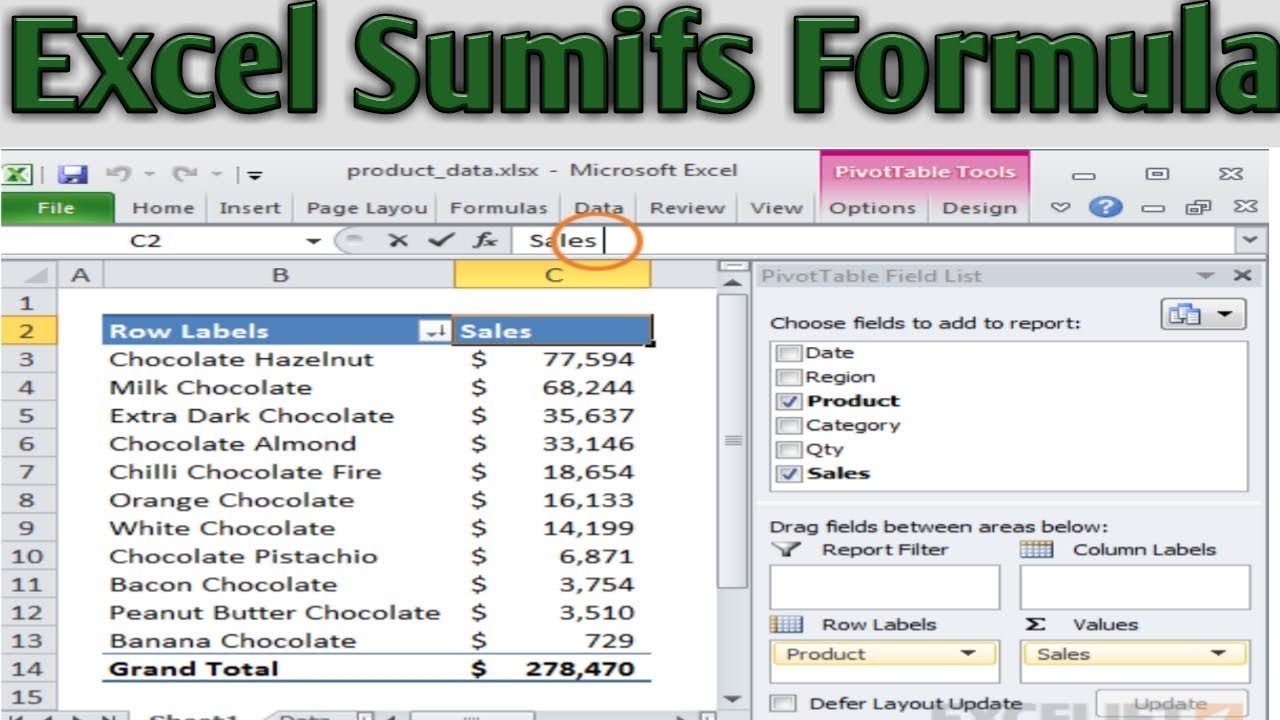Minimize the ribbon with the caret icon

pos(1061,207)
